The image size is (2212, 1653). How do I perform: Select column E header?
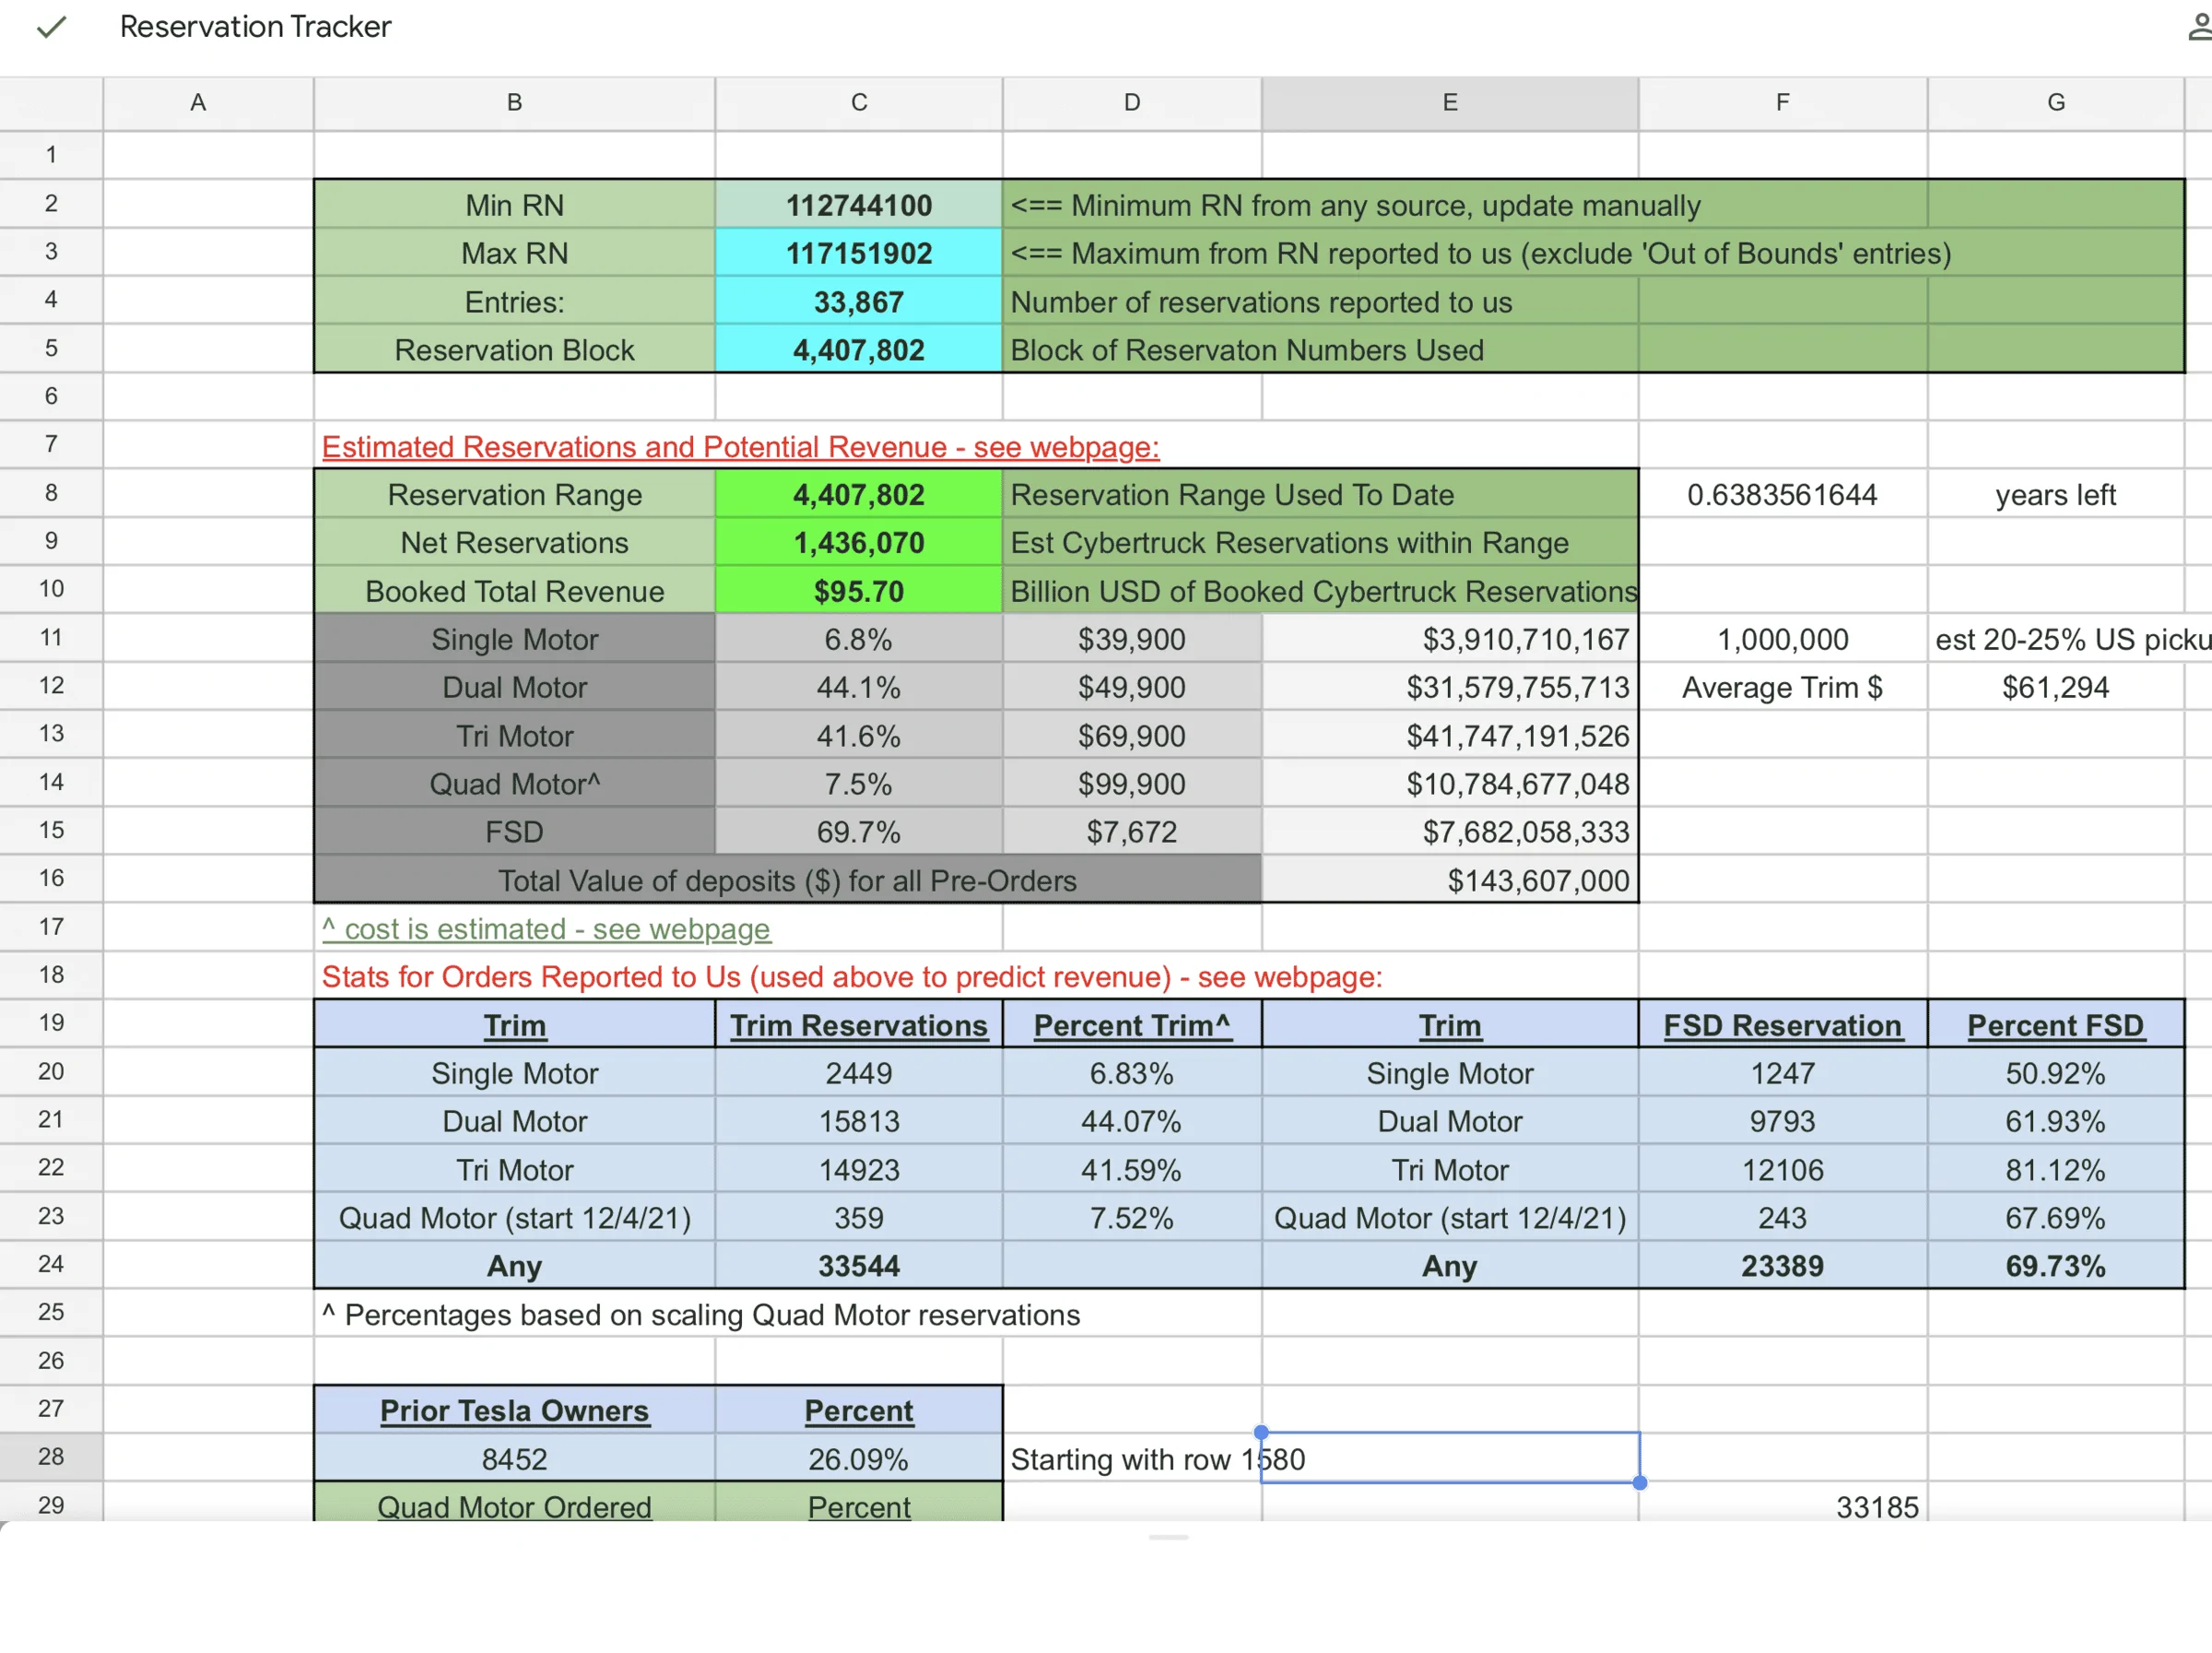1449,103
